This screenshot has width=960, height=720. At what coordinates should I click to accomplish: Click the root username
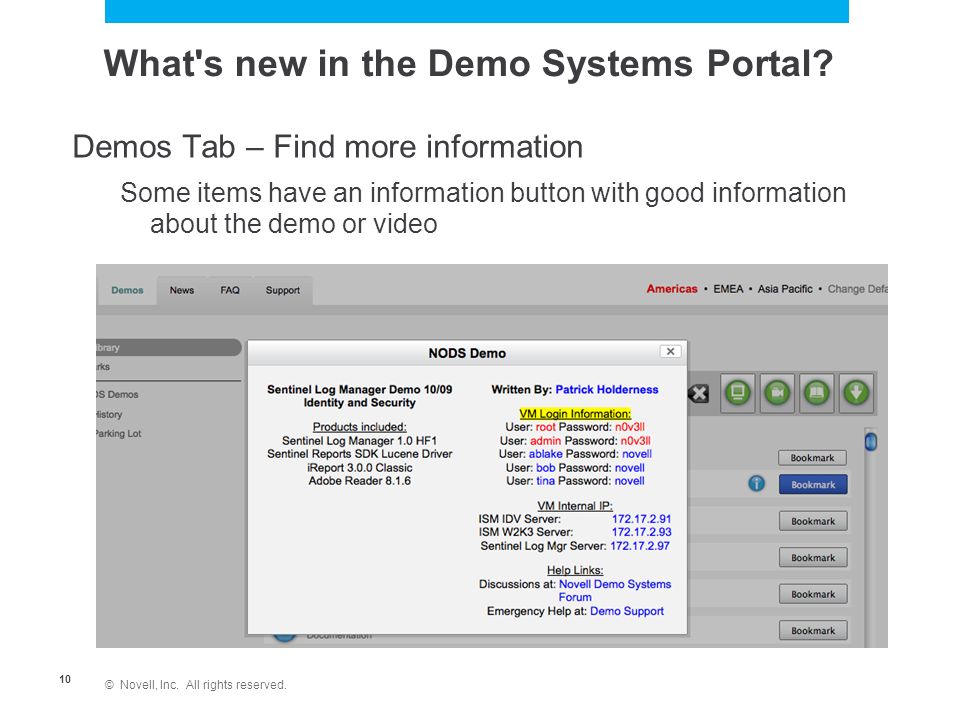[546, 427]
